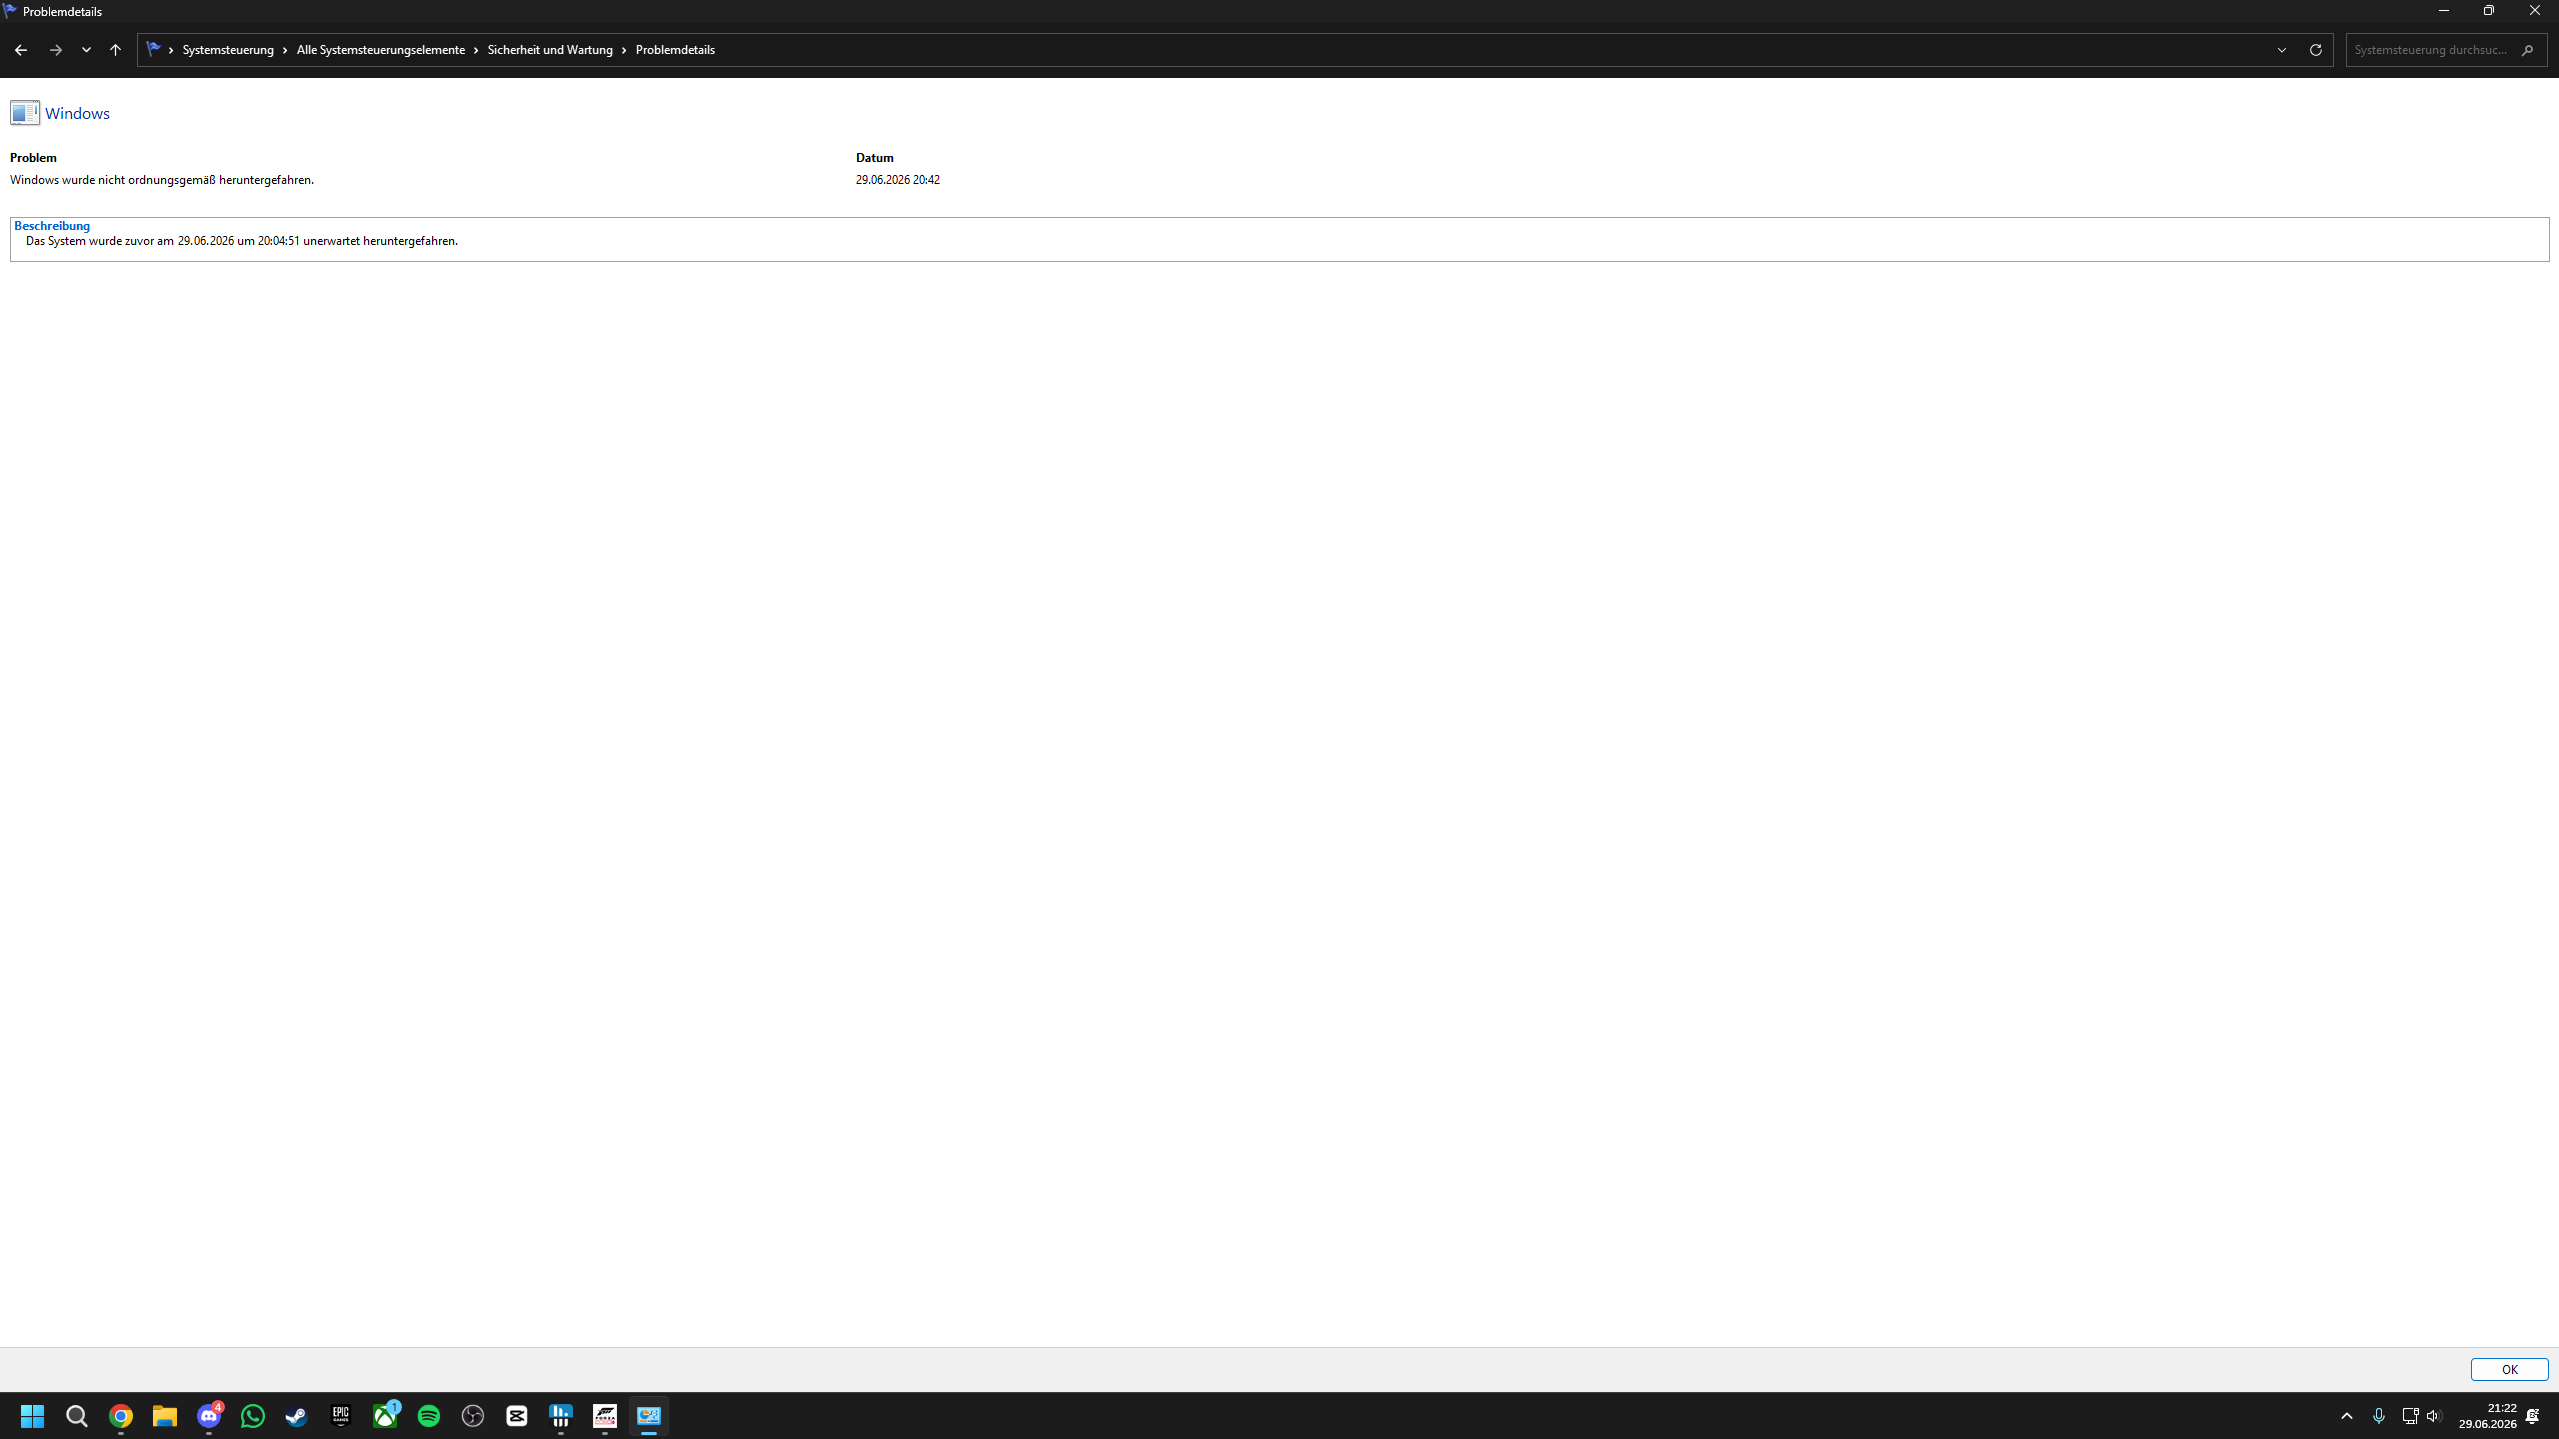Open CapCut from taskbar
The height and width of the screenshot is (1439, 2559).
click(517, 1416)
